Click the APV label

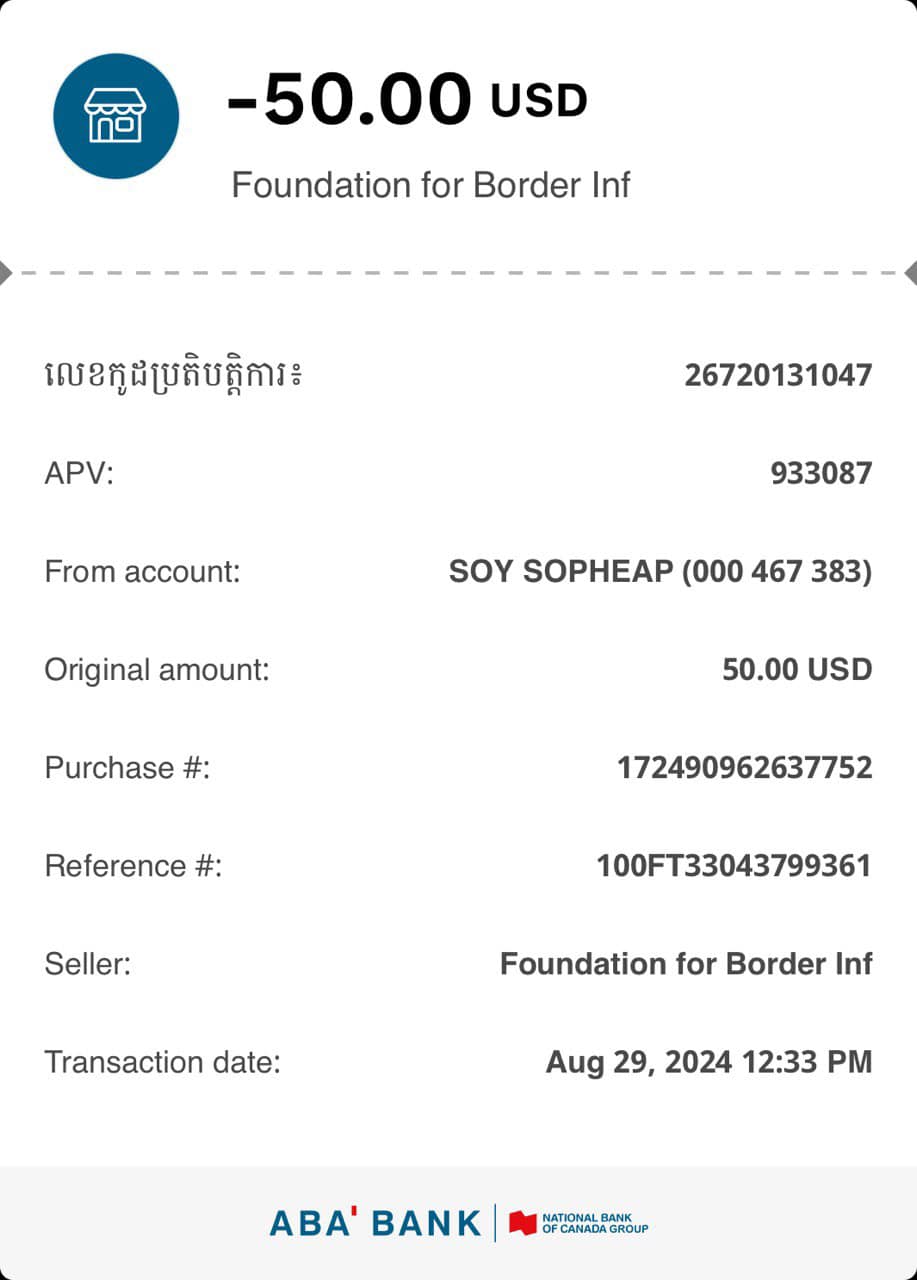pyautogui.click(x=79, y=473)
